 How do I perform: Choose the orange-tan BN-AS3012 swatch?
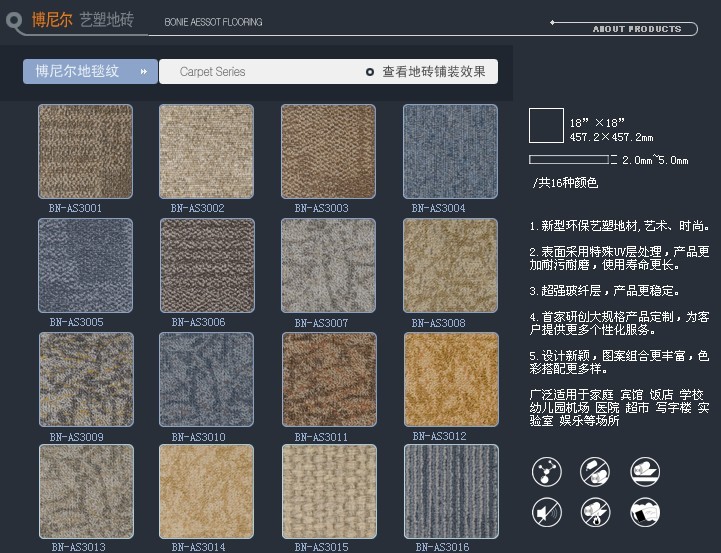[x=450, y=380]
